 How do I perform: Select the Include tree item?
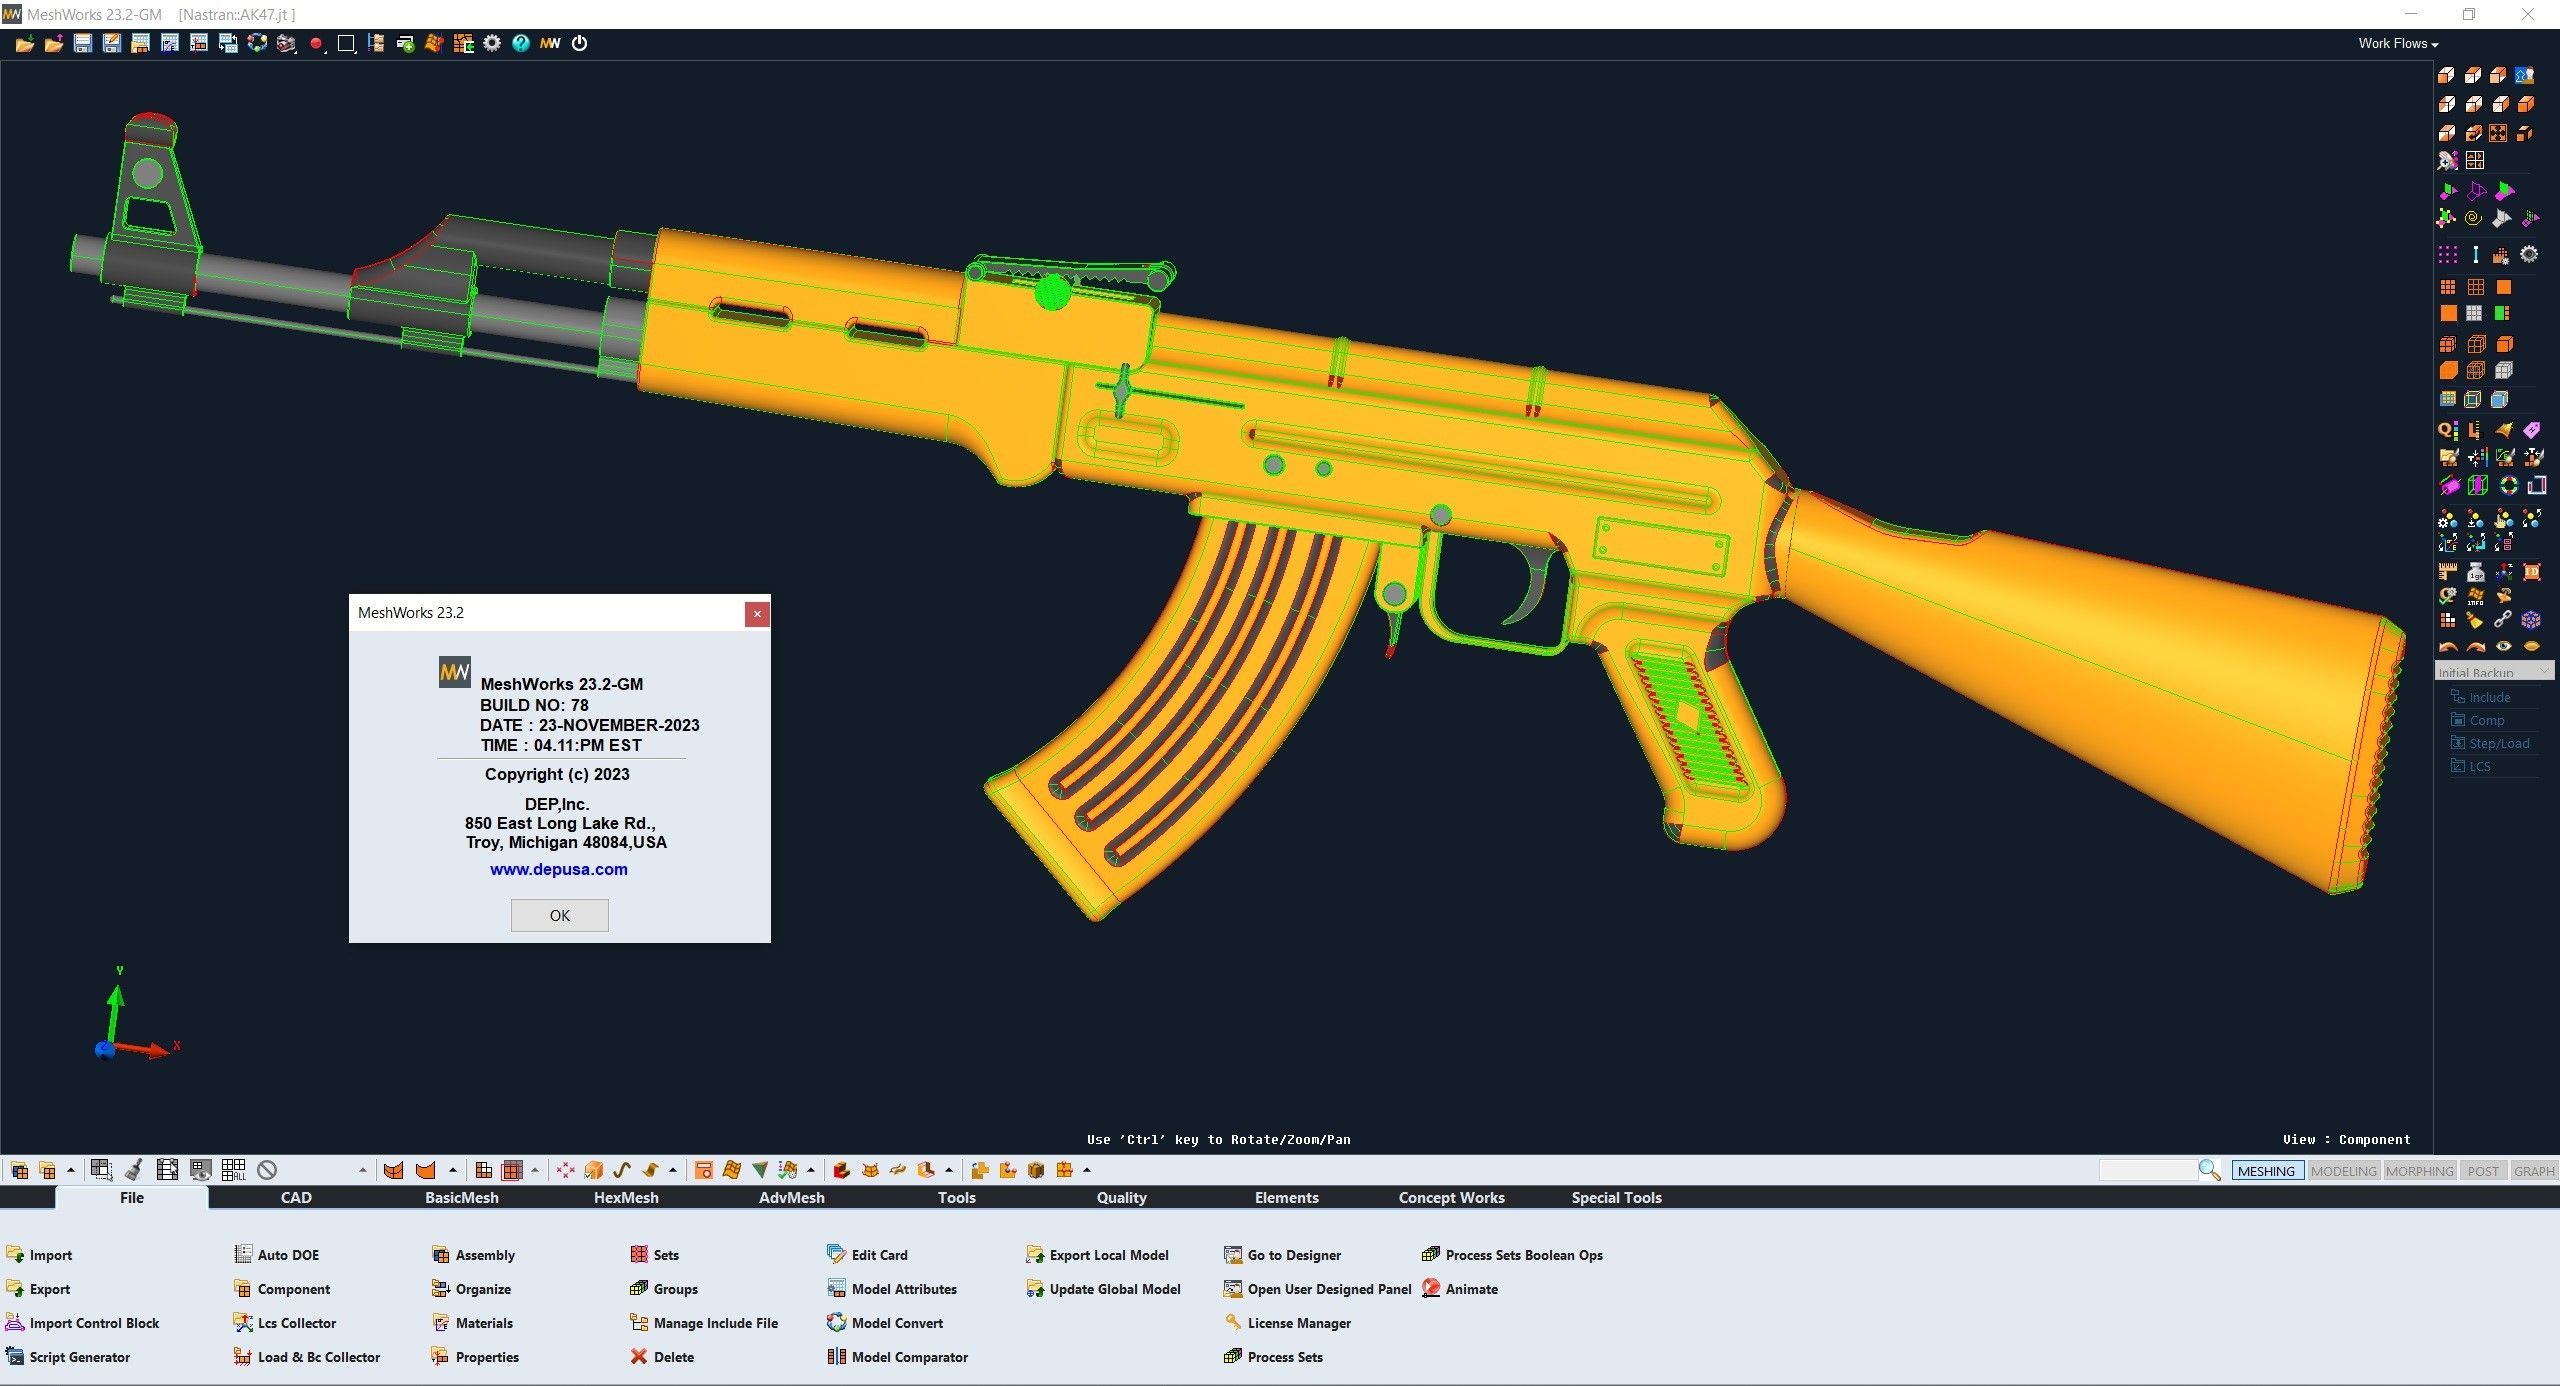[x=2481, y=697]
